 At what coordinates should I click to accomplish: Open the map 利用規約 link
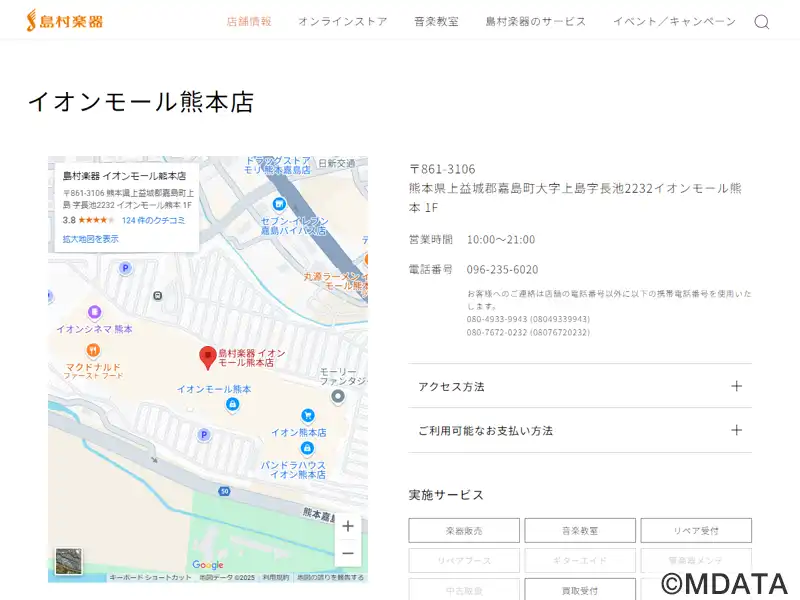click(276, 578)
